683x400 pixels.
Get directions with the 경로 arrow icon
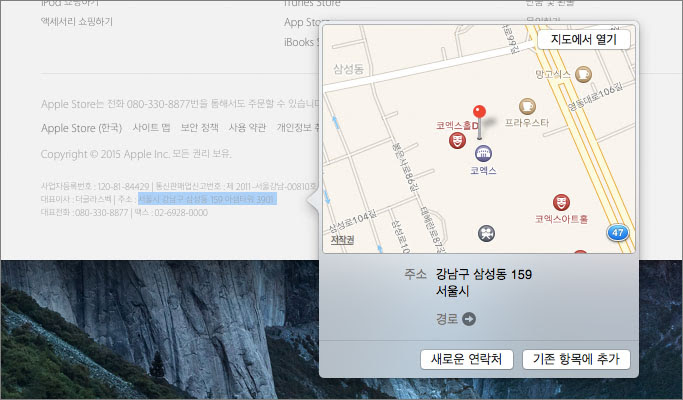pos(469,319)
